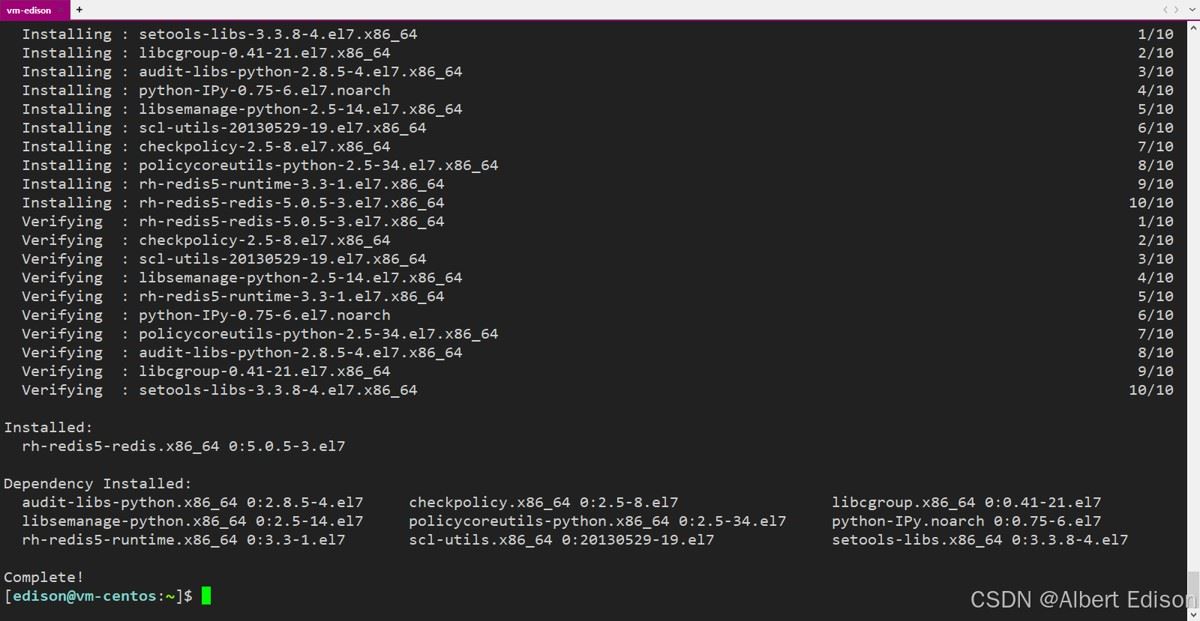Click python-IPy.noarch dependency entry
The width and height of the screenshot is (1200, 621).
966,521
